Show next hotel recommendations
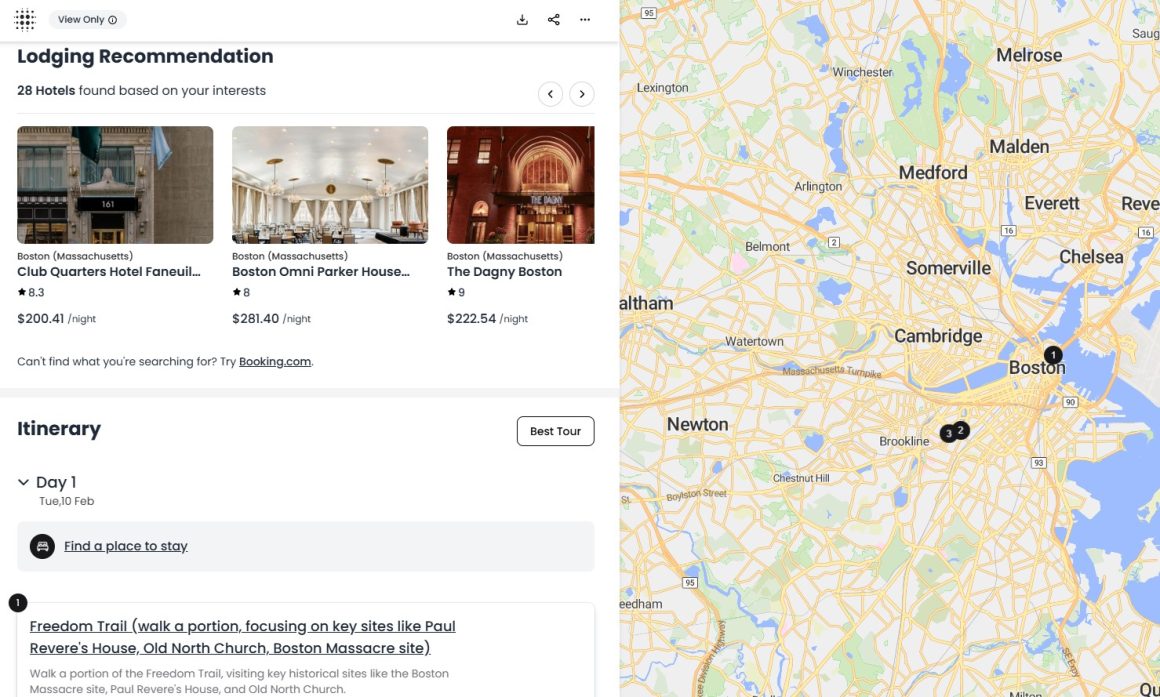 tap(581, 94)
